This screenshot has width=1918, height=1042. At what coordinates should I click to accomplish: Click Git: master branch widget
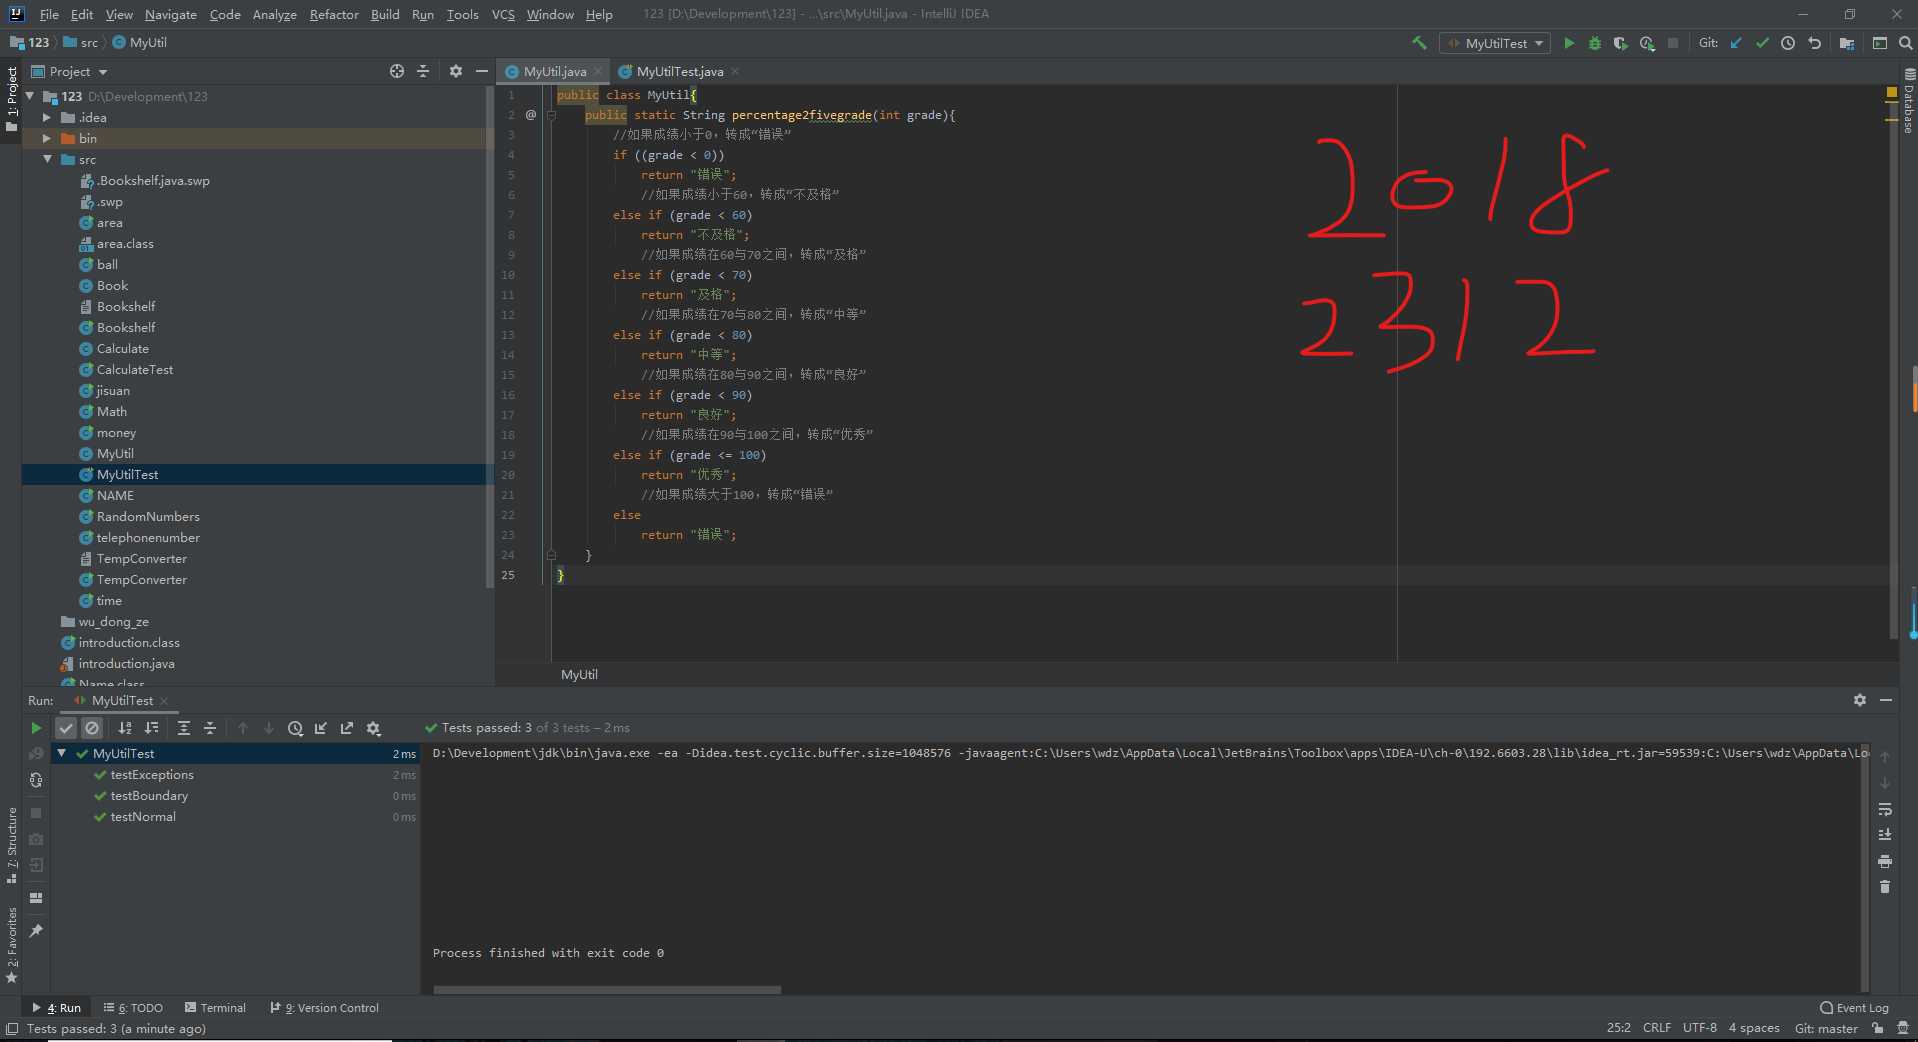point(1826,1028)
